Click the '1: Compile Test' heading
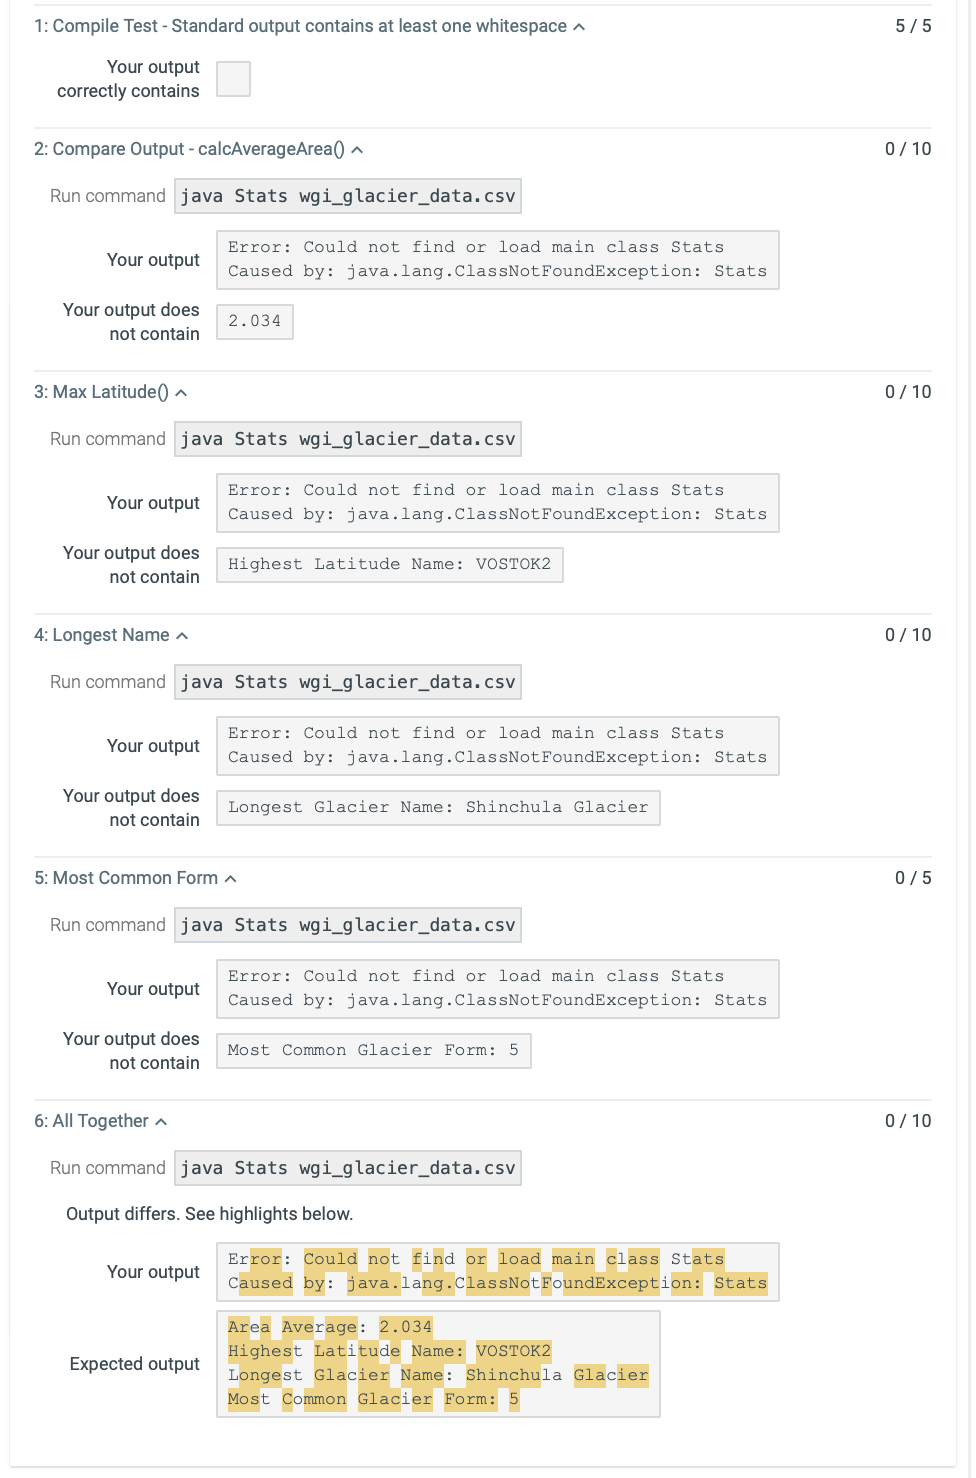 (x=300, y=26)
